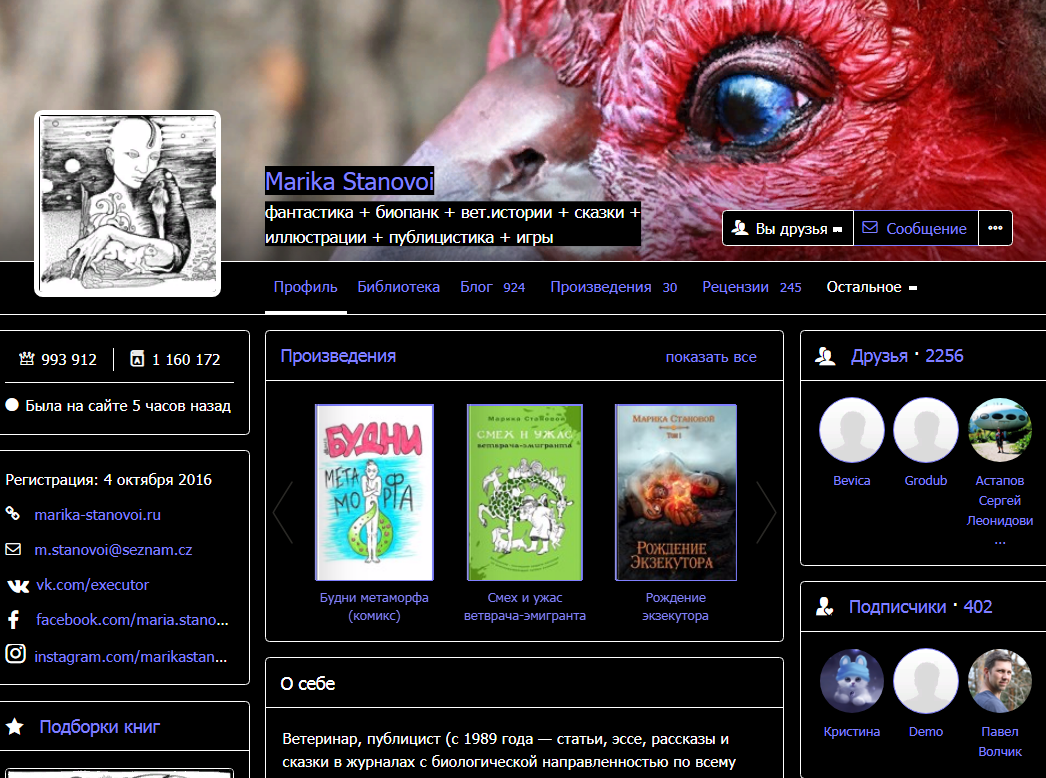
Task: Open the vk.com/executor link
Action: pyautogui.click(x=92, y=585)
